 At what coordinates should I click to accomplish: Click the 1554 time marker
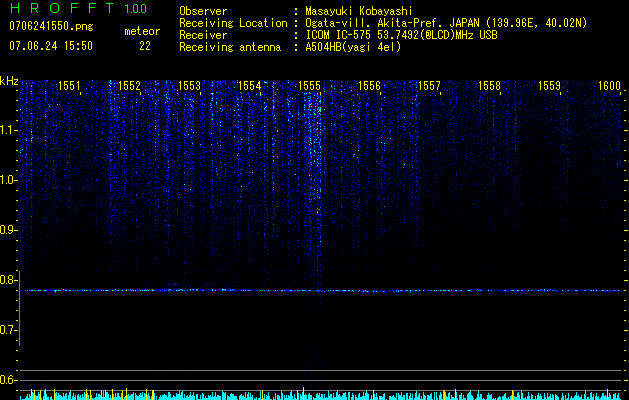coord(250,85)
